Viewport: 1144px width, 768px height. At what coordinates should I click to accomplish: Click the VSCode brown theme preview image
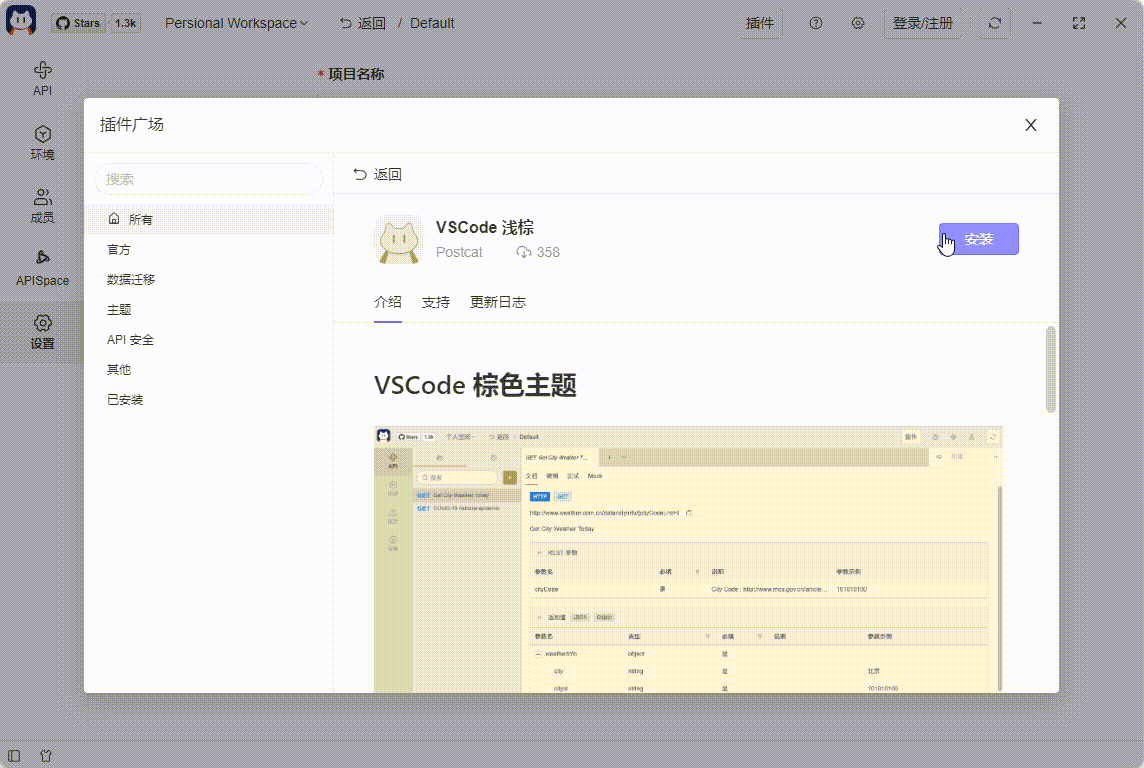point(688,559)
